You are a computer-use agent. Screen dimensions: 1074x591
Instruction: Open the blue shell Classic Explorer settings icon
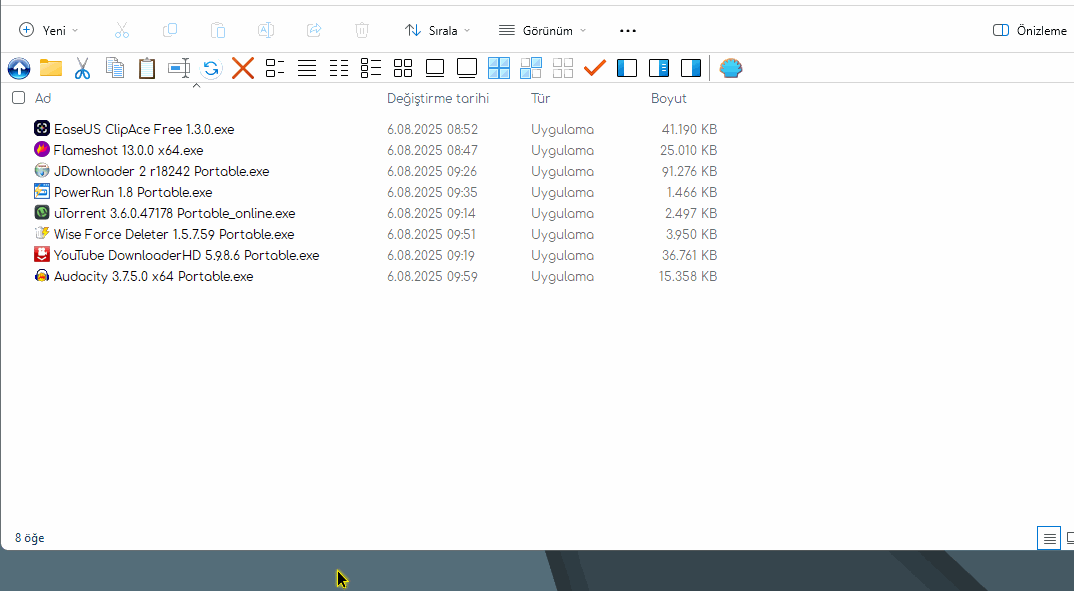731,68
